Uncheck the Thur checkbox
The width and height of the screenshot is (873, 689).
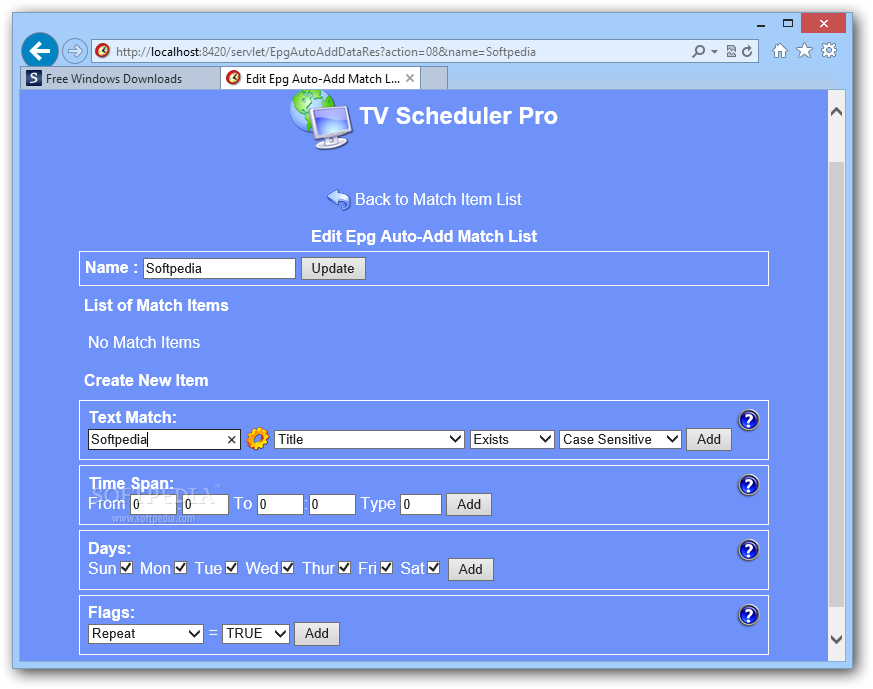coord(345,568)
